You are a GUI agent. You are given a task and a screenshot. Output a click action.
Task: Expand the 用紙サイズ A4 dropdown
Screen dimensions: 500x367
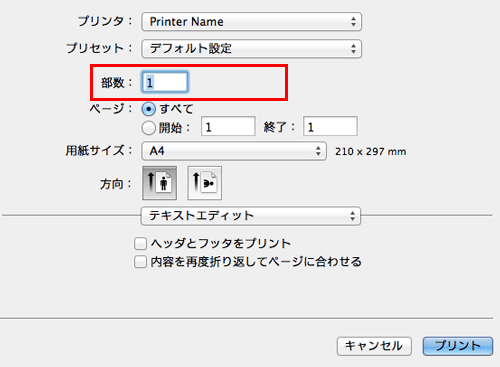tap(234, 151)
